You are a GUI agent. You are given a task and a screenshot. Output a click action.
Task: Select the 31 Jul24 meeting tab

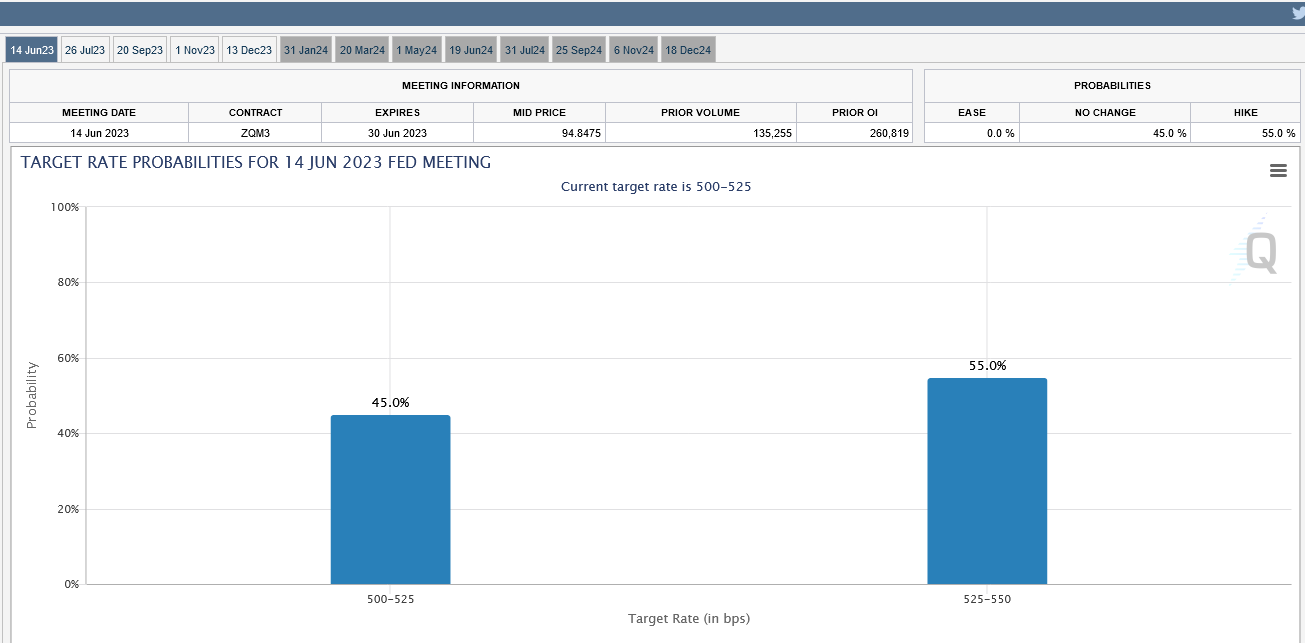pyautogui.click(x=525, y=50)
